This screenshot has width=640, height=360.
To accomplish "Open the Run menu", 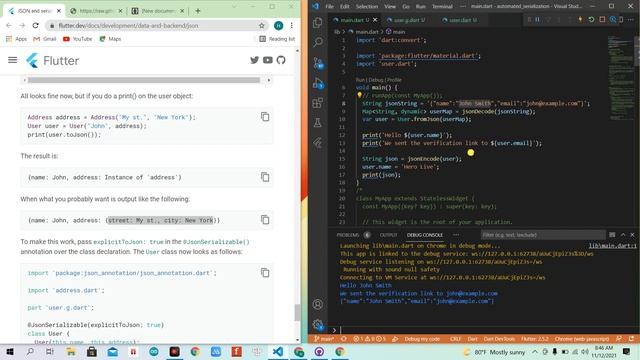I will click(x=420, y=6).
